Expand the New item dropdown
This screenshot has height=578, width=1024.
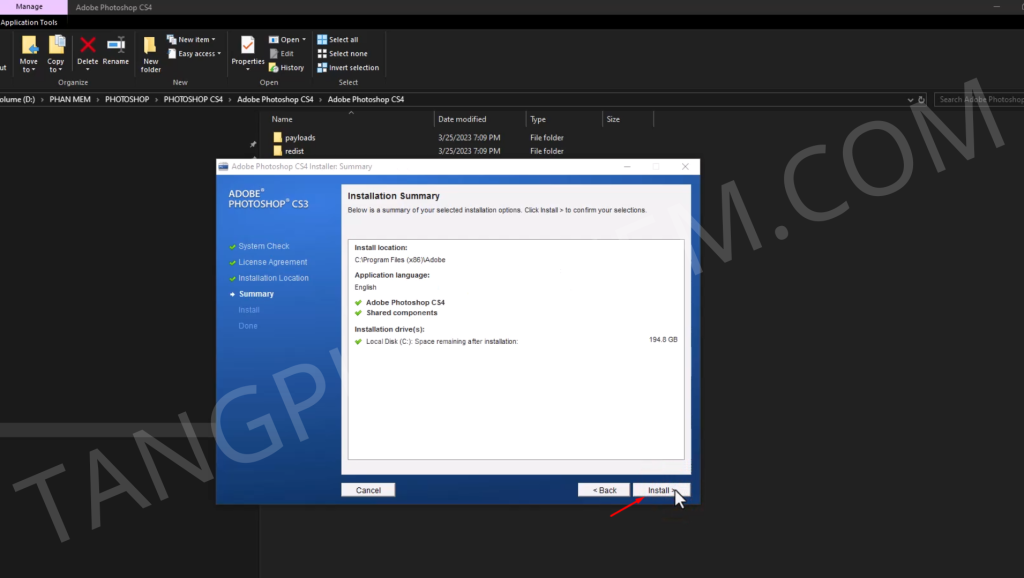coord(191,40)
